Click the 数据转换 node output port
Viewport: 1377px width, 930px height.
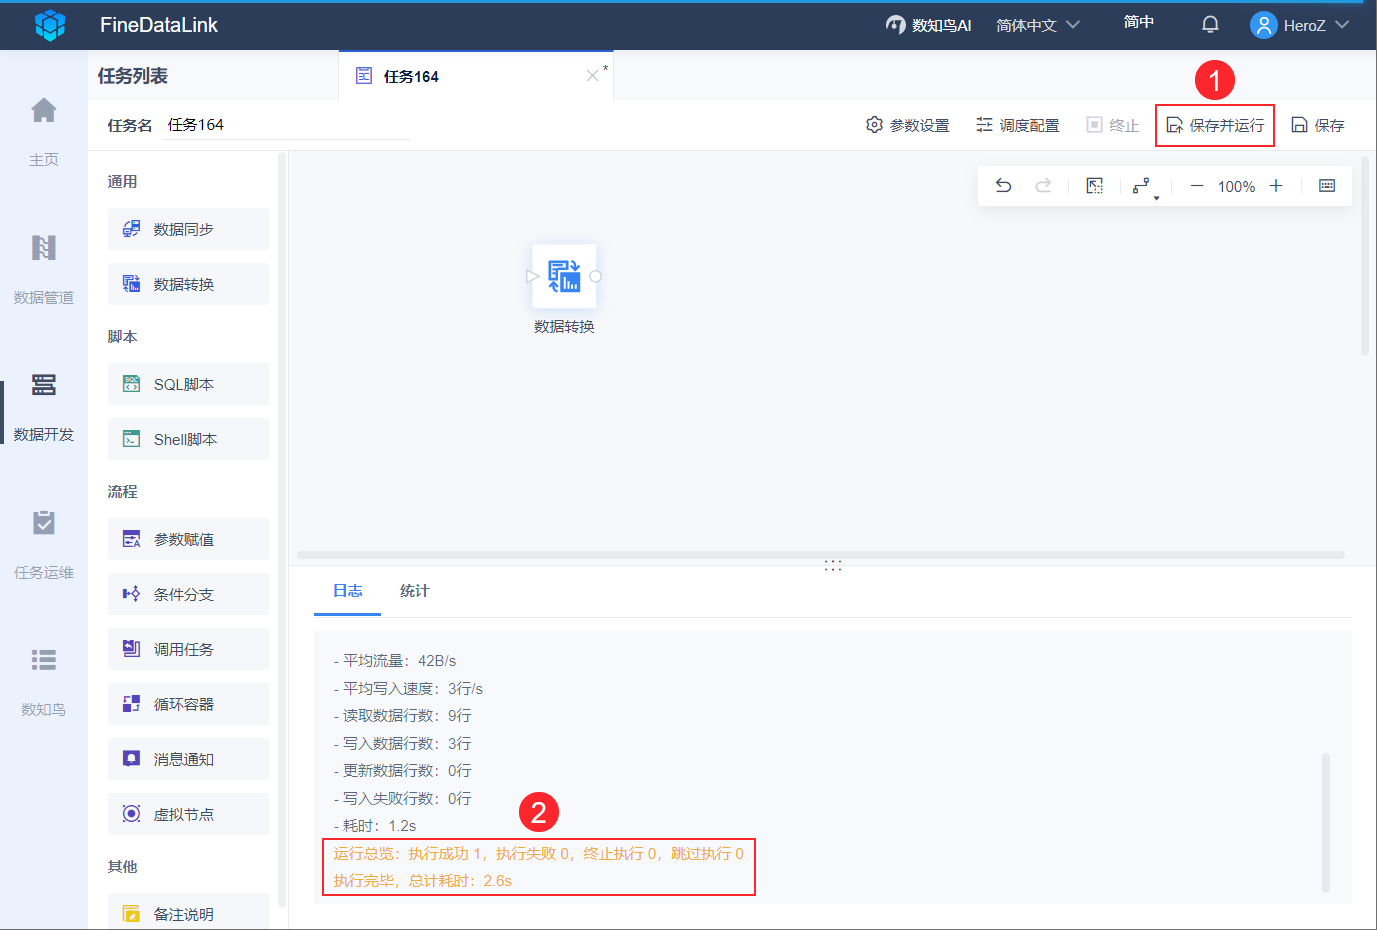[596, 276]
